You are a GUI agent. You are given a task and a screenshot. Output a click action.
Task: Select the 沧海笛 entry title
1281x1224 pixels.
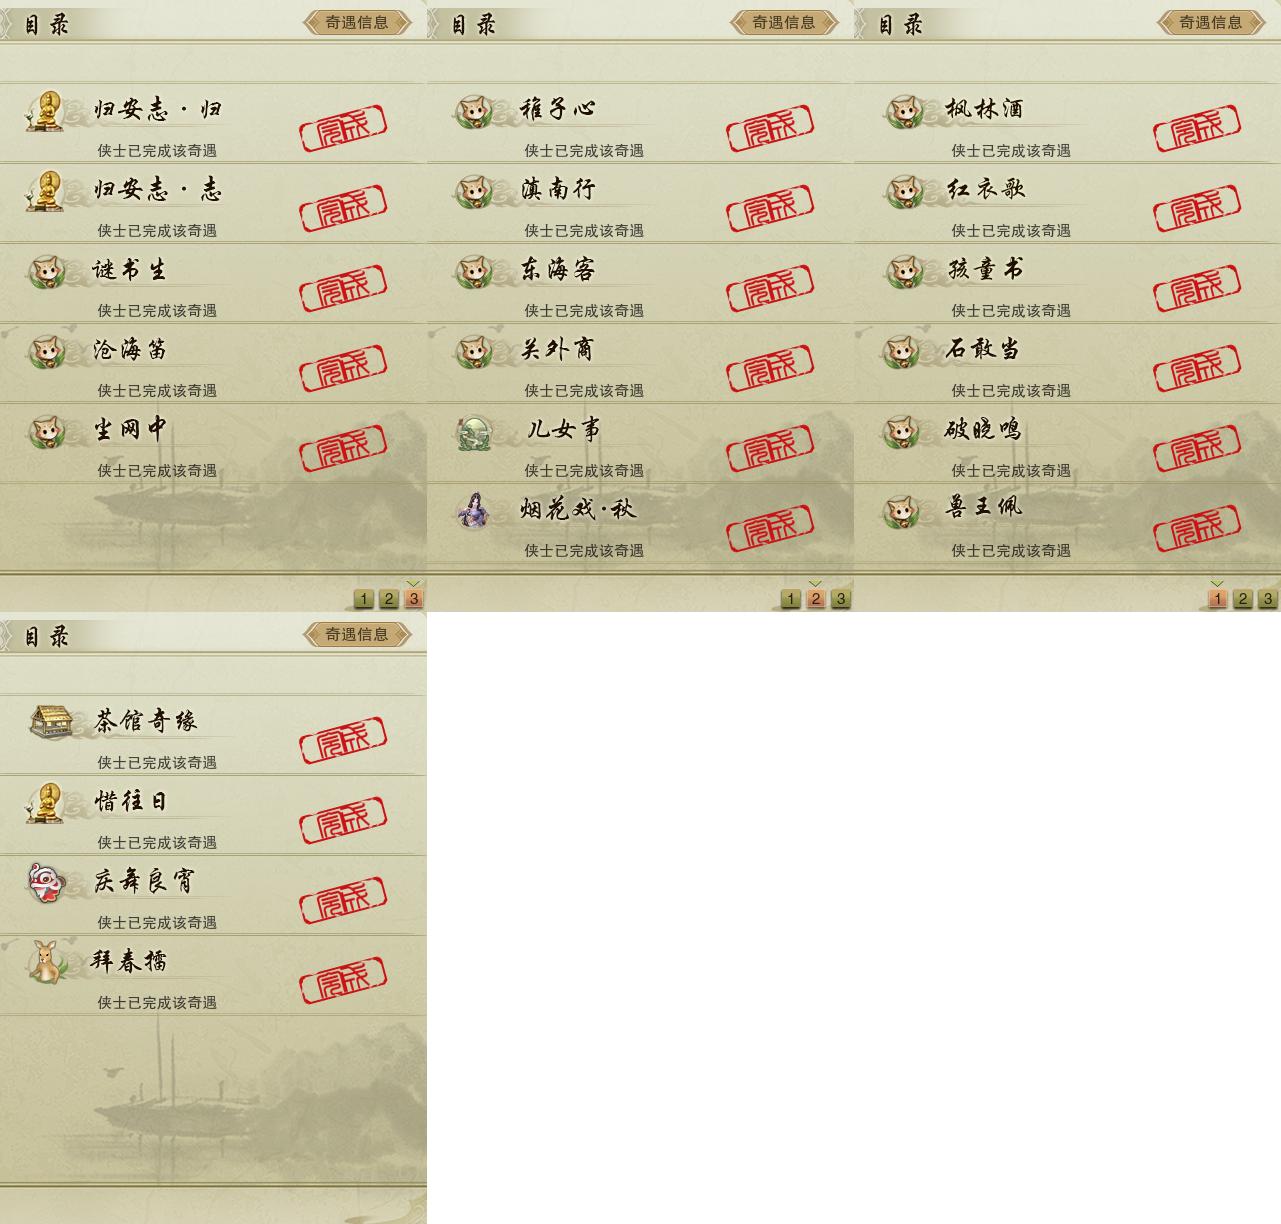(130, 349)
